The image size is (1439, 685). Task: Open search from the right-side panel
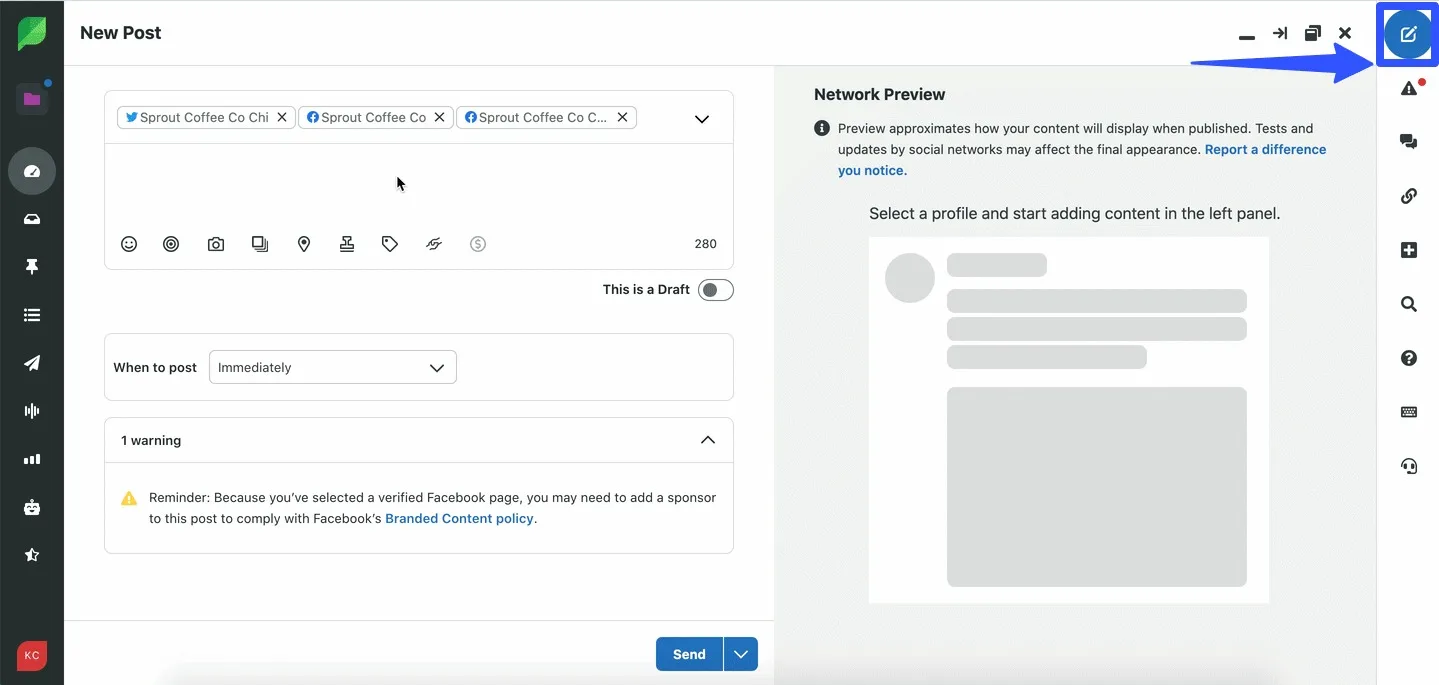pos(1408,304)
